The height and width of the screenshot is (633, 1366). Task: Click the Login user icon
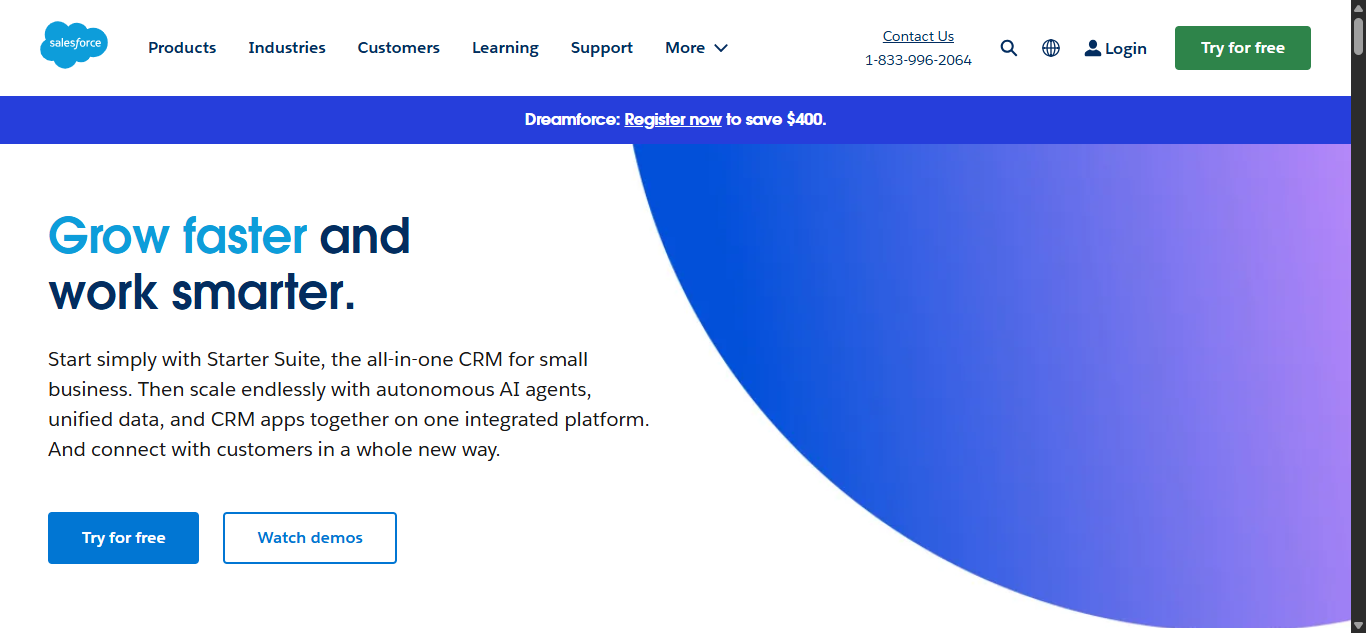coord(1092,48)
